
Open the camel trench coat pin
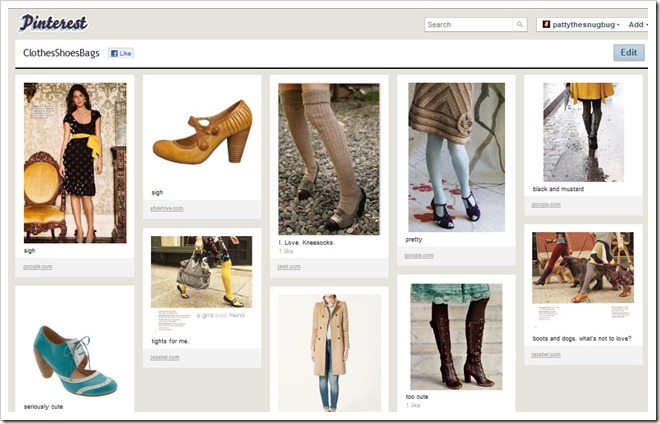(x=329, y=352)
